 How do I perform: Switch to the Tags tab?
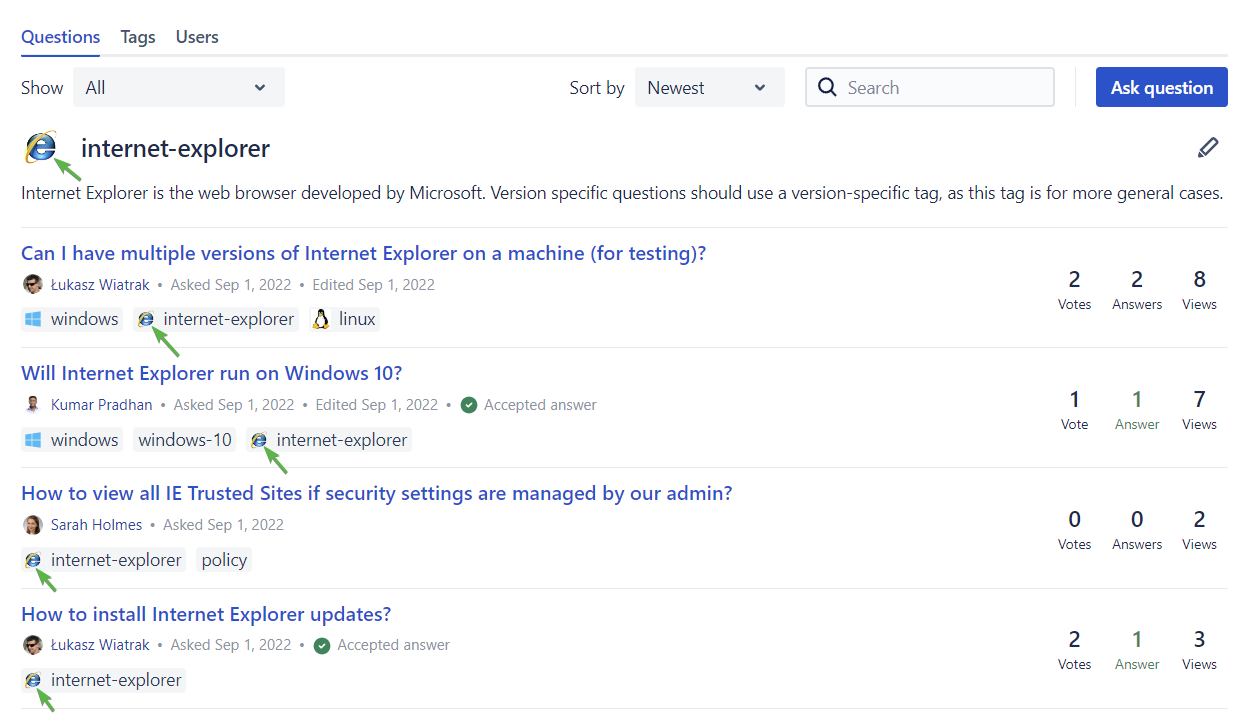[138, 37]
